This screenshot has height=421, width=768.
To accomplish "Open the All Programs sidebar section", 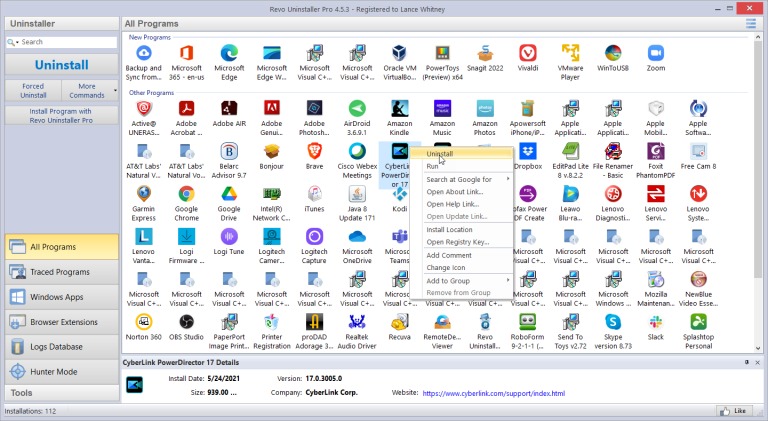I will (x=62, y=247).
